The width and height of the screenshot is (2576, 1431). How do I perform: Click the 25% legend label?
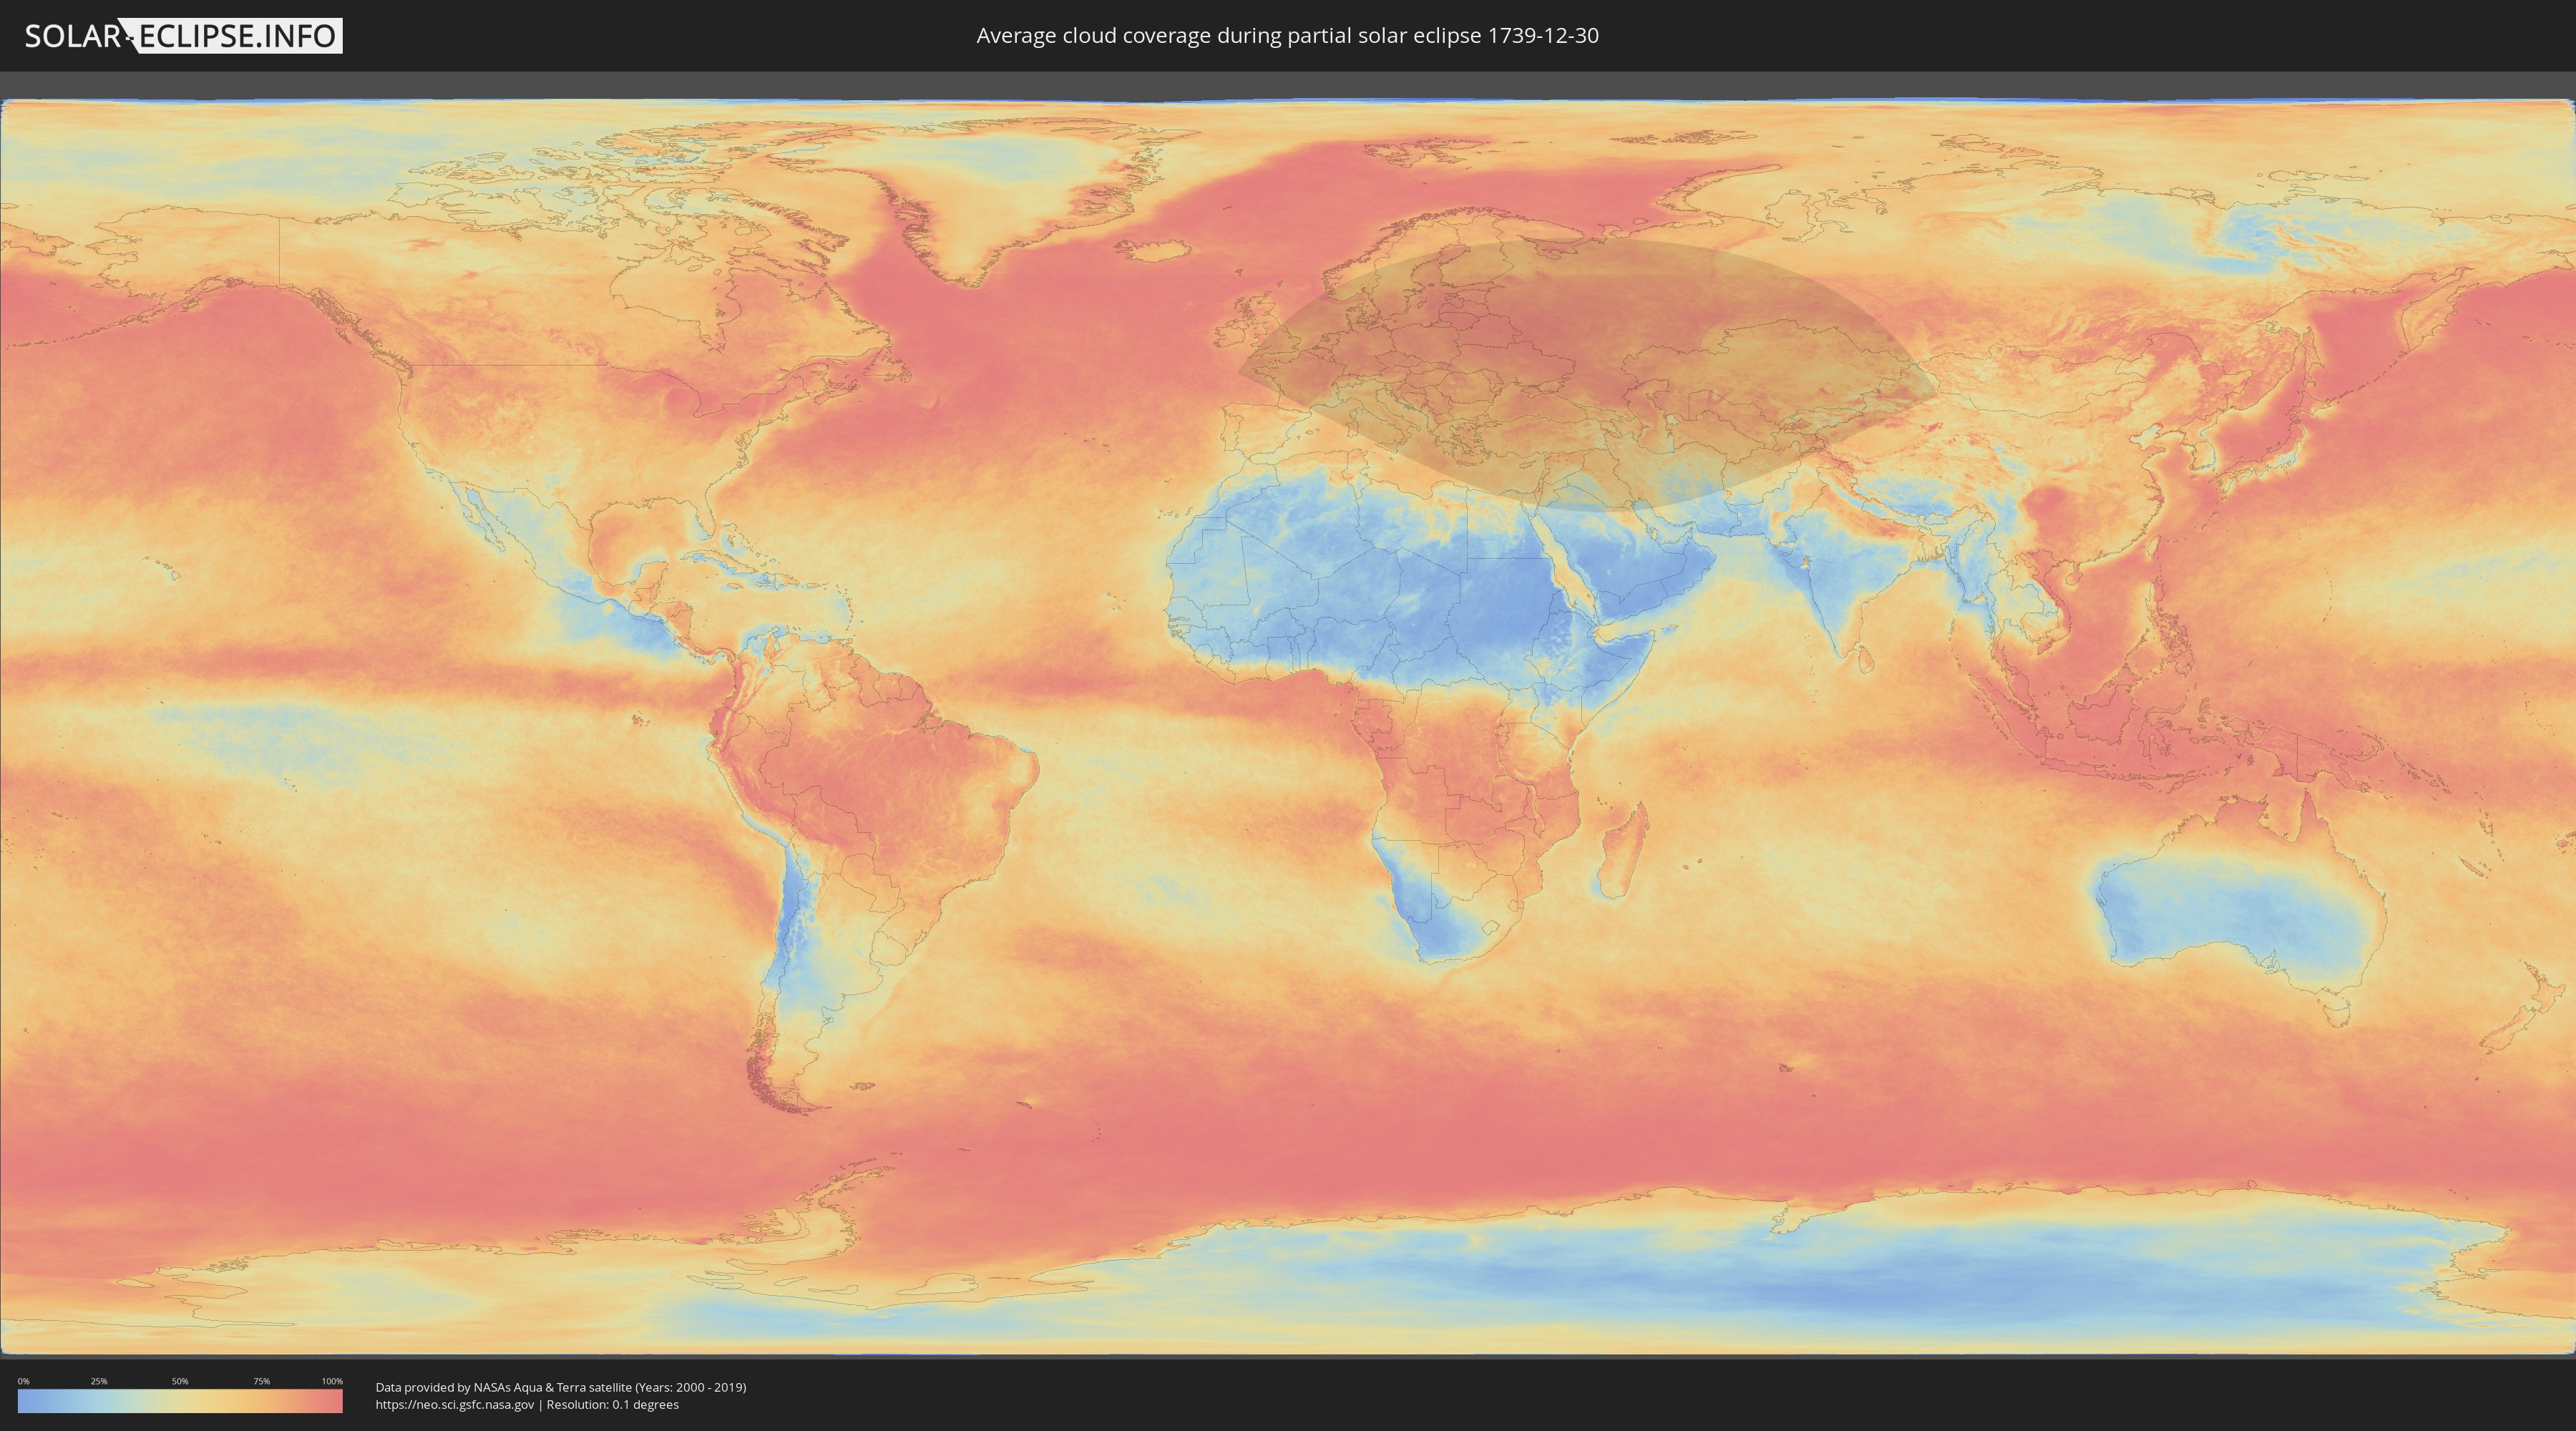point(99,1381)
